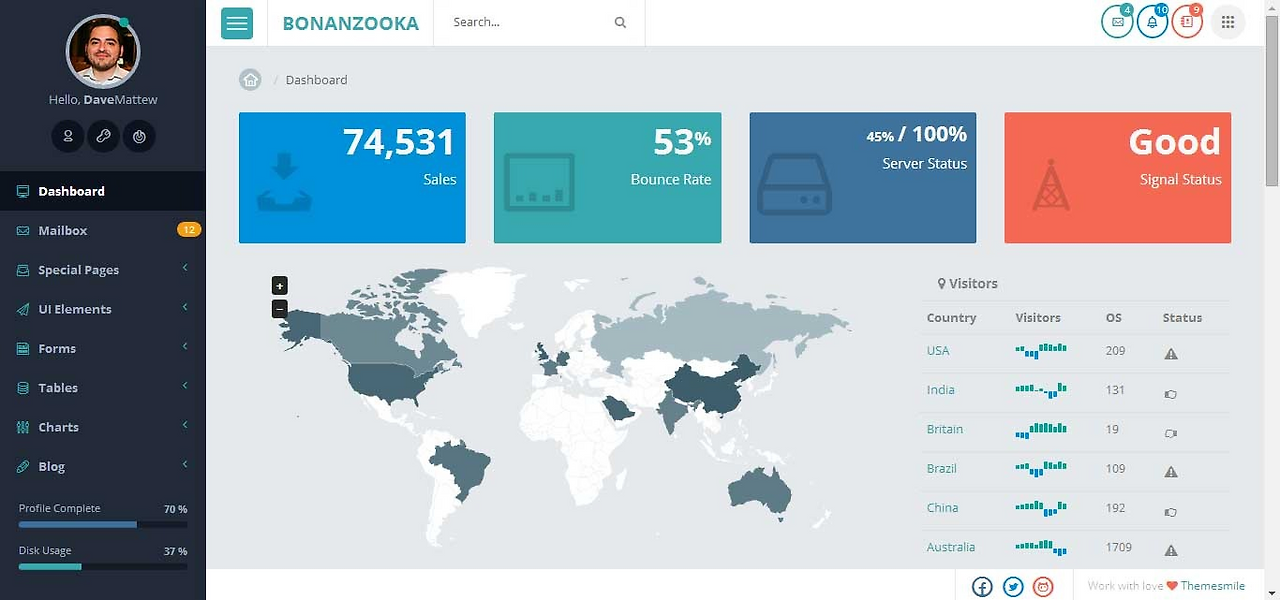
Task: Click the warning status icon in Australia row
Action: tap(1171, 550)
